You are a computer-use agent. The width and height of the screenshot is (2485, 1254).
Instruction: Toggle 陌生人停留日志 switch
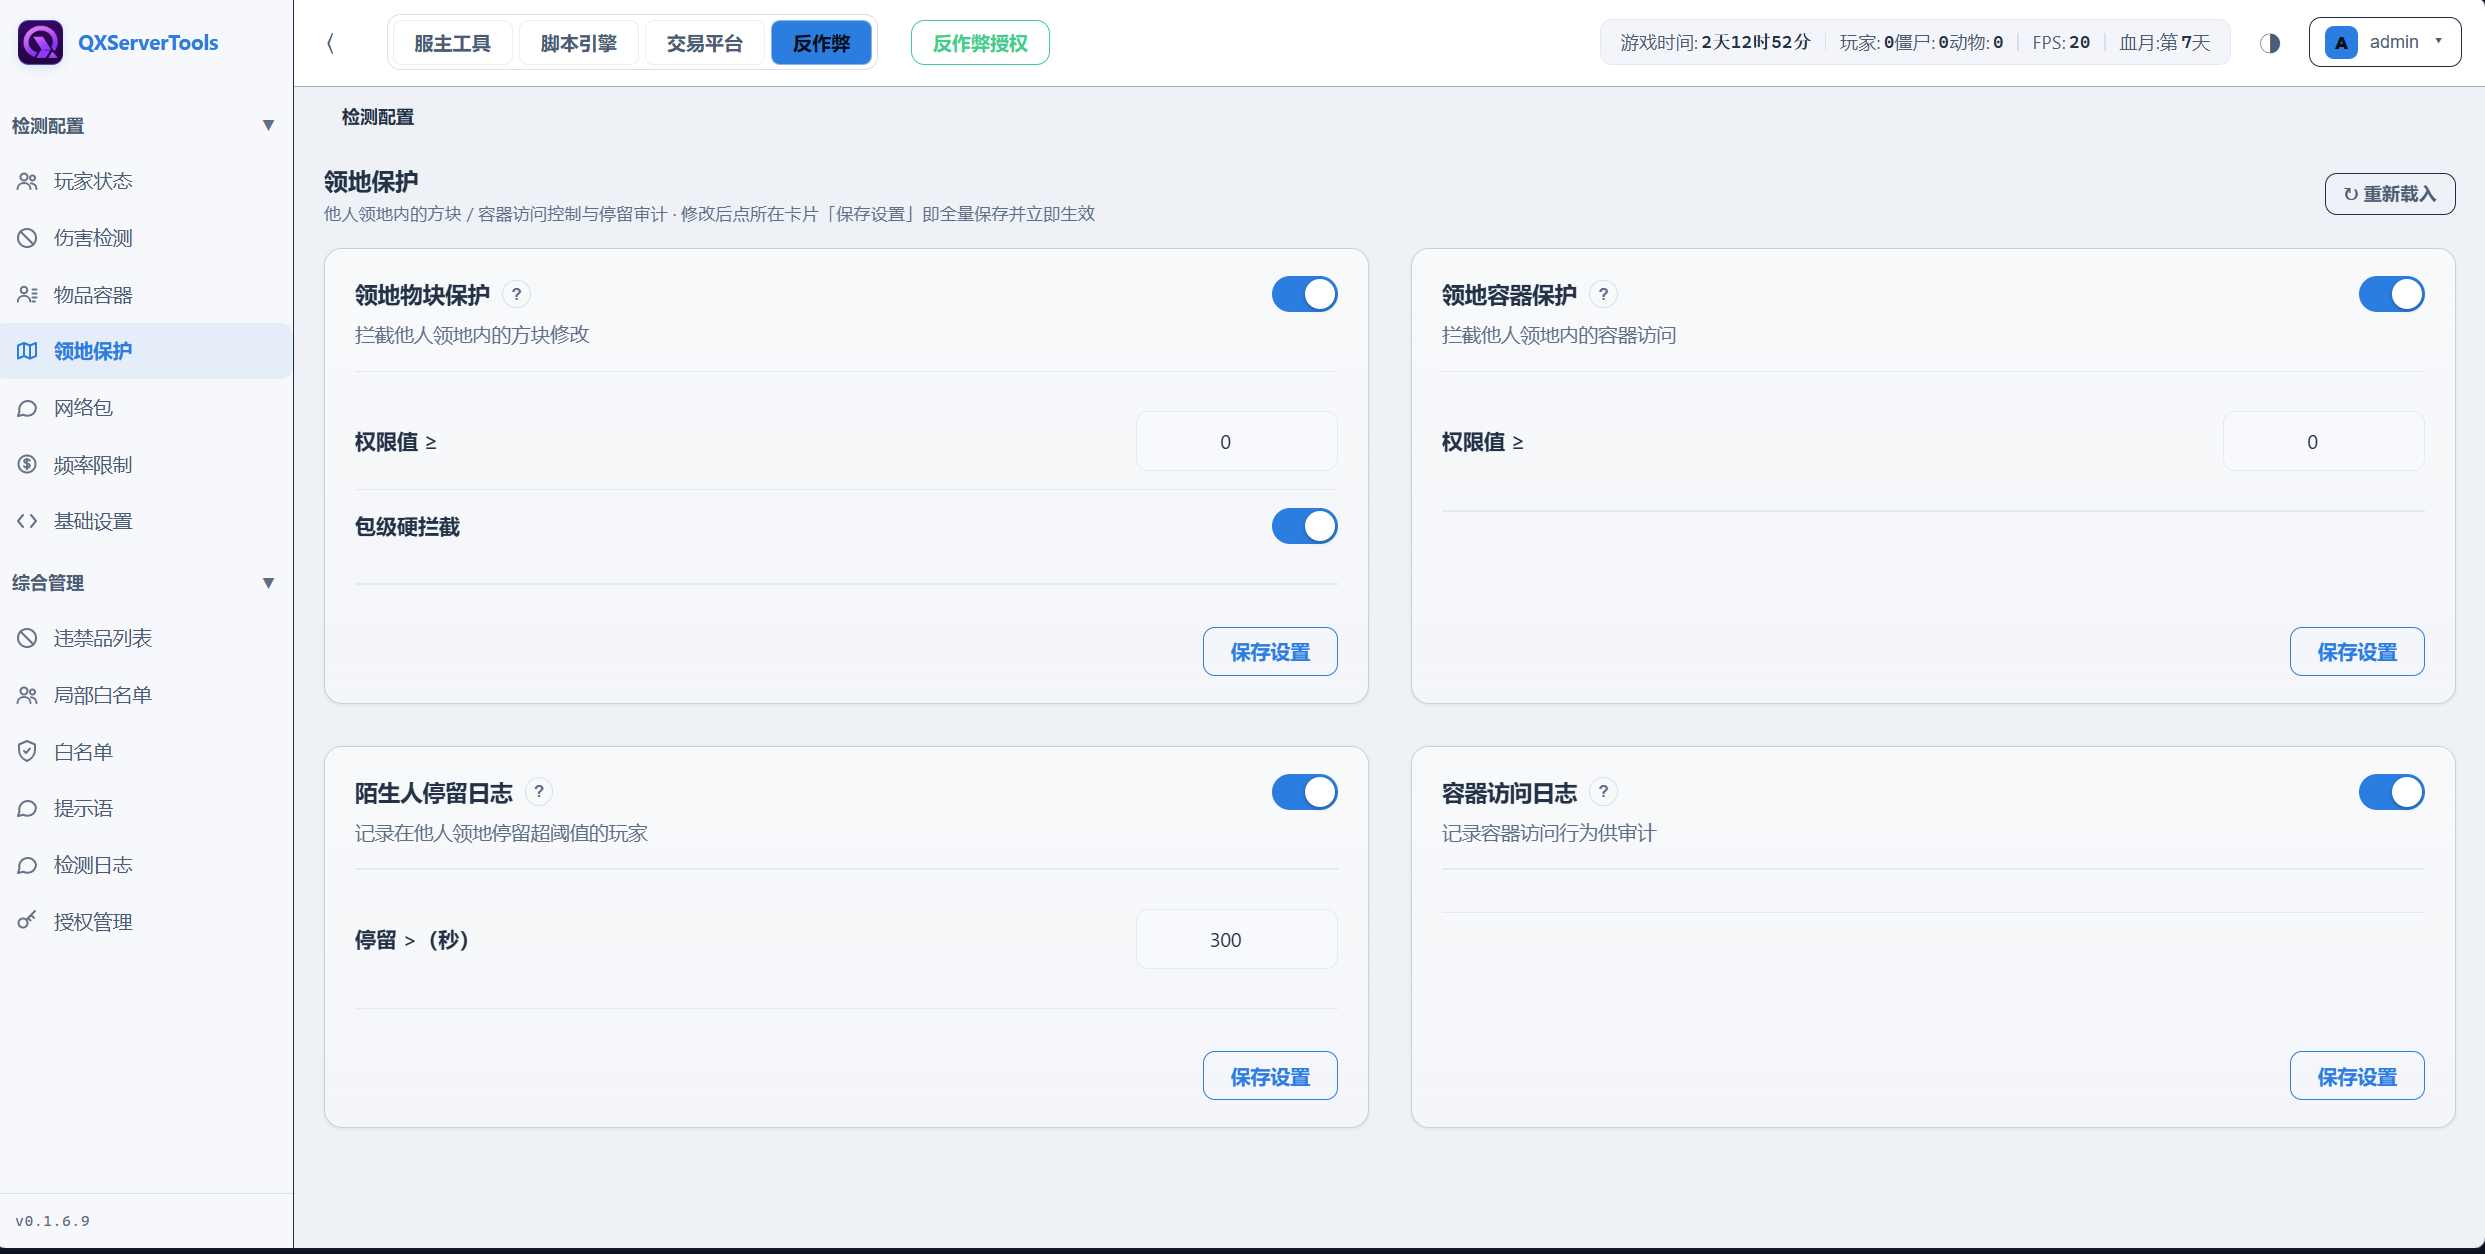(1304, 792)
